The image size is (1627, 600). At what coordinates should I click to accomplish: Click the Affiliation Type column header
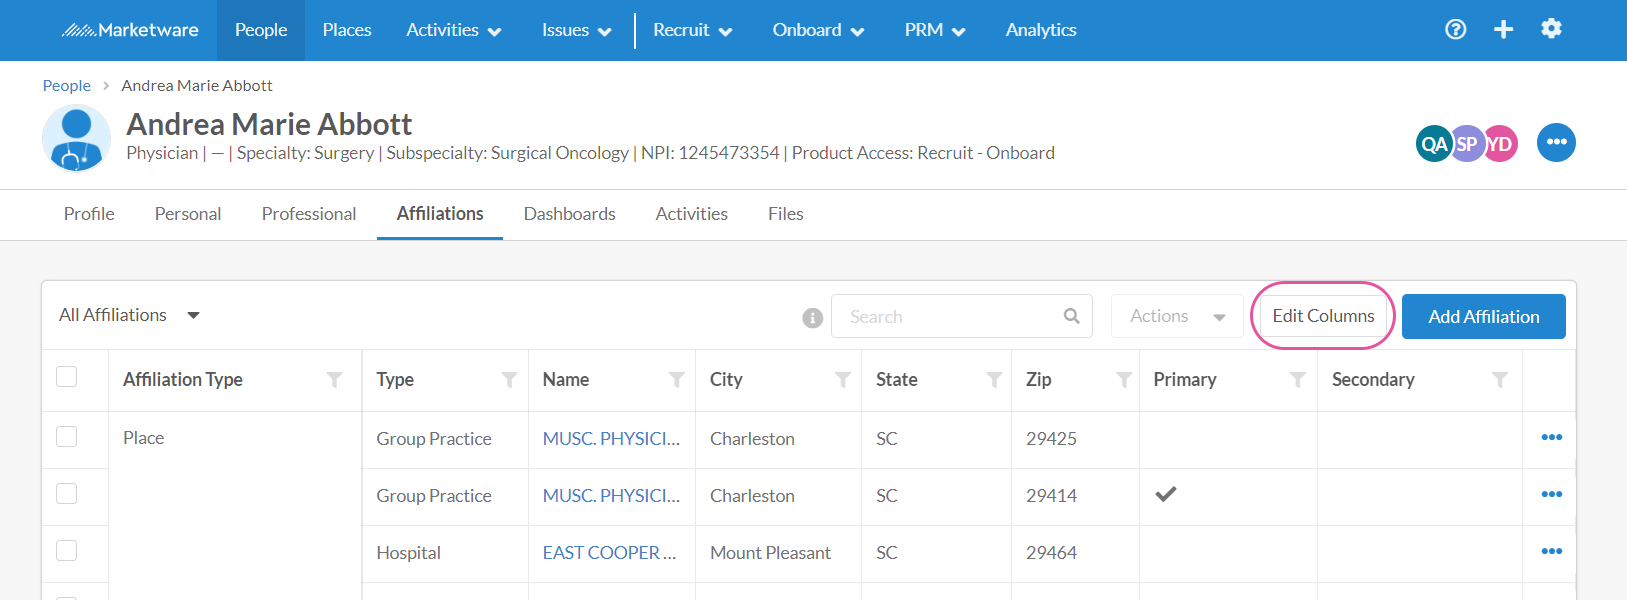coord(183,380)
